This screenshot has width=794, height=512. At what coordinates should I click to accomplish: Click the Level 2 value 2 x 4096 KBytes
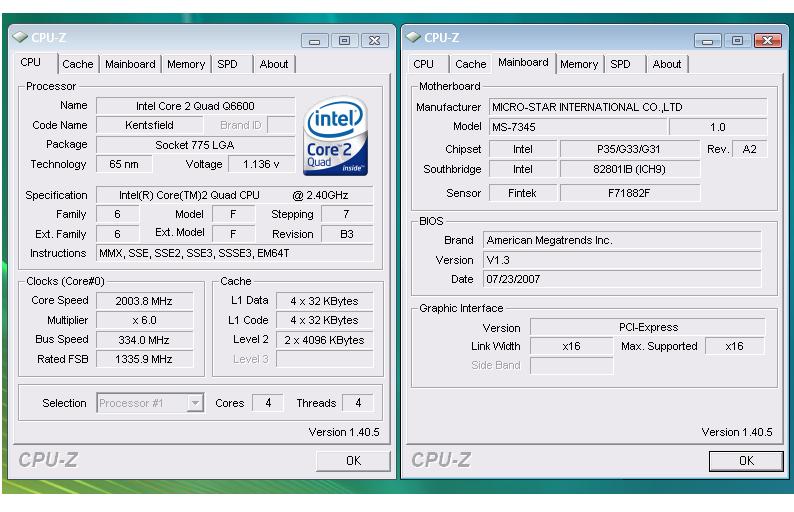325,340
